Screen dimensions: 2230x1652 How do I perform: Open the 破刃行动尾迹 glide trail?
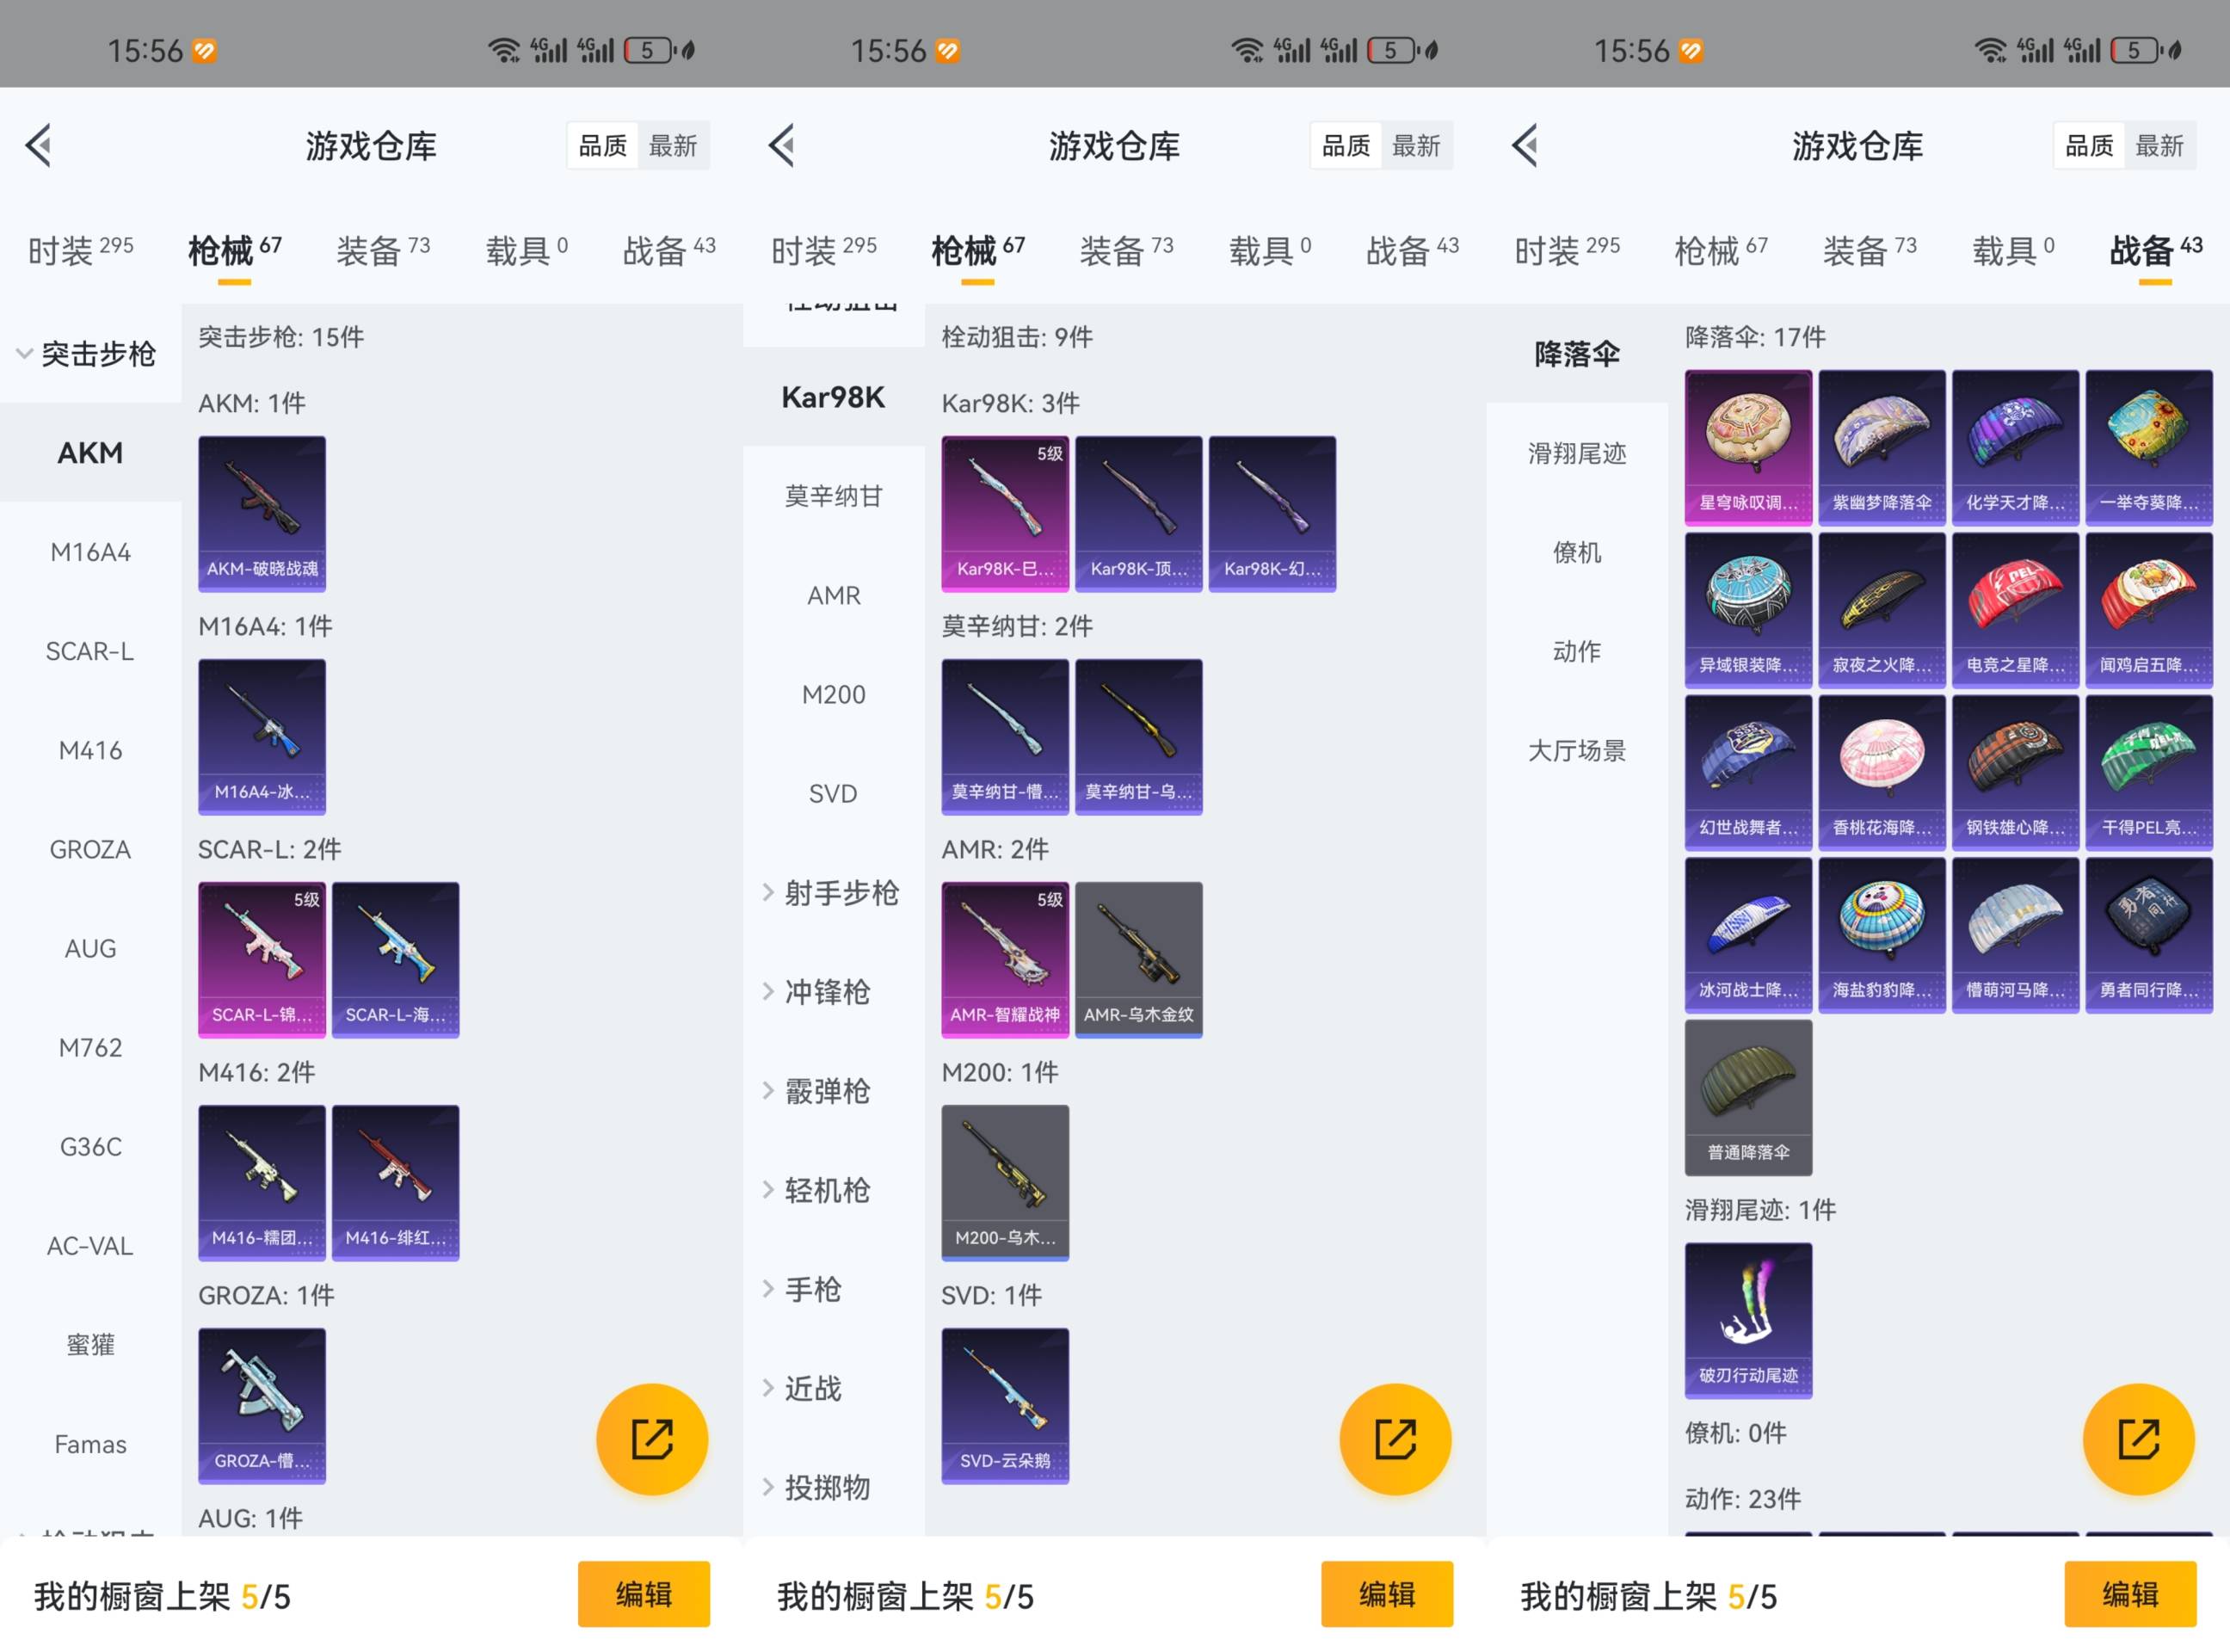tap(1748, 1321)
